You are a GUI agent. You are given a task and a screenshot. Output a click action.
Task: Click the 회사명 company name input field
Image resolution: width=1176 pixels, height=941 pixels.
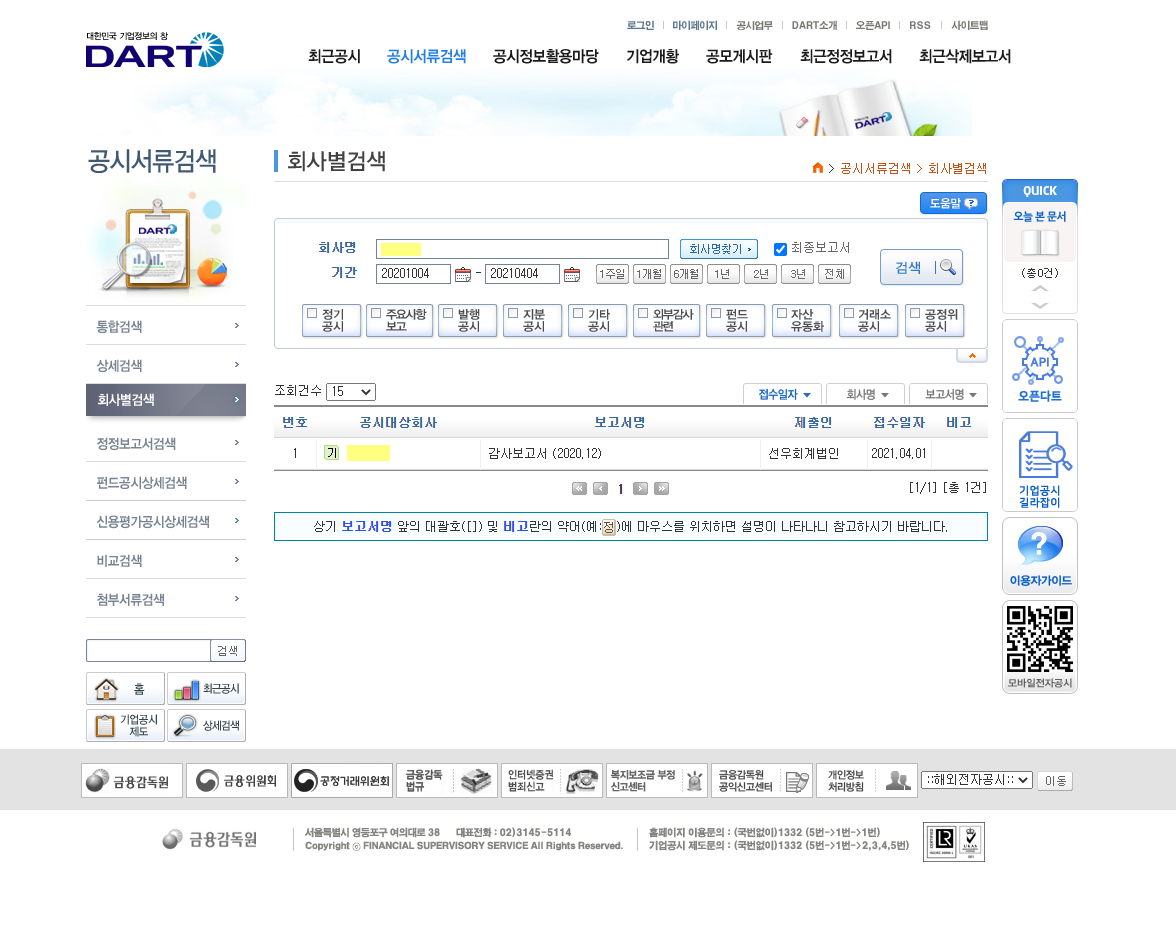coord(522,249)
